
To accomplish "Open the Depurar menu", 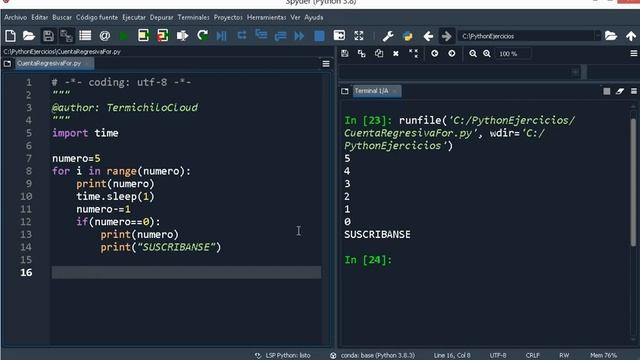I will pyautogui.click(x=161, y=18).
